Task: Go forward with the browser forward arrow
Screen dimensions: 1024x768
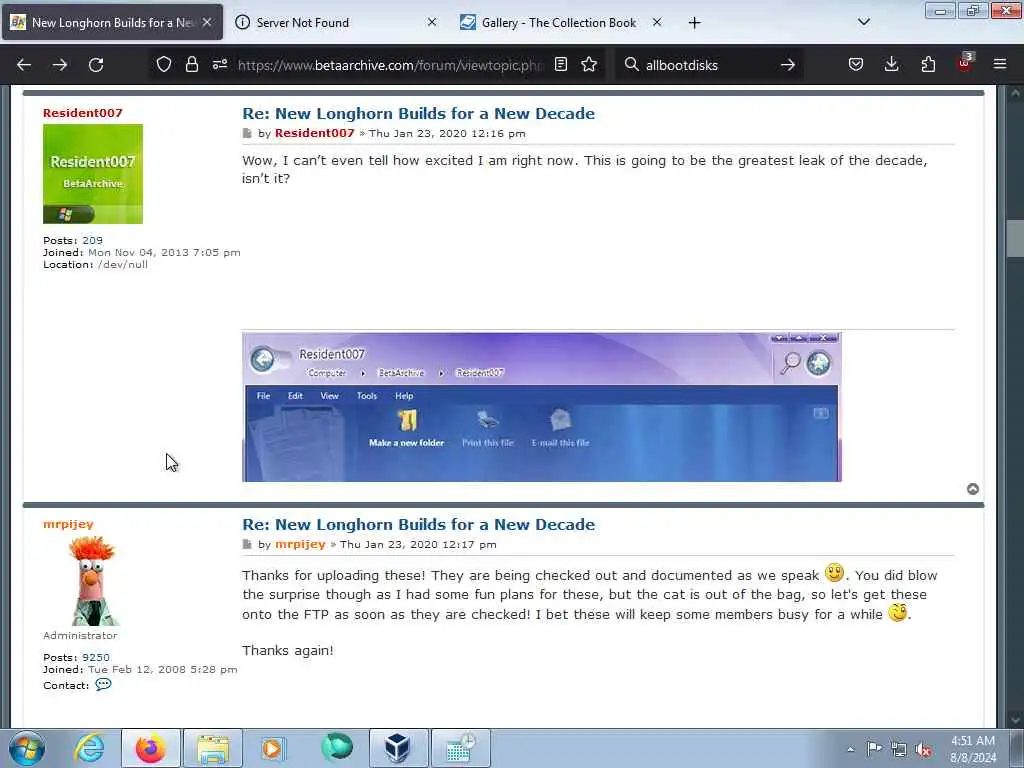Action: [x=60, y=65]
